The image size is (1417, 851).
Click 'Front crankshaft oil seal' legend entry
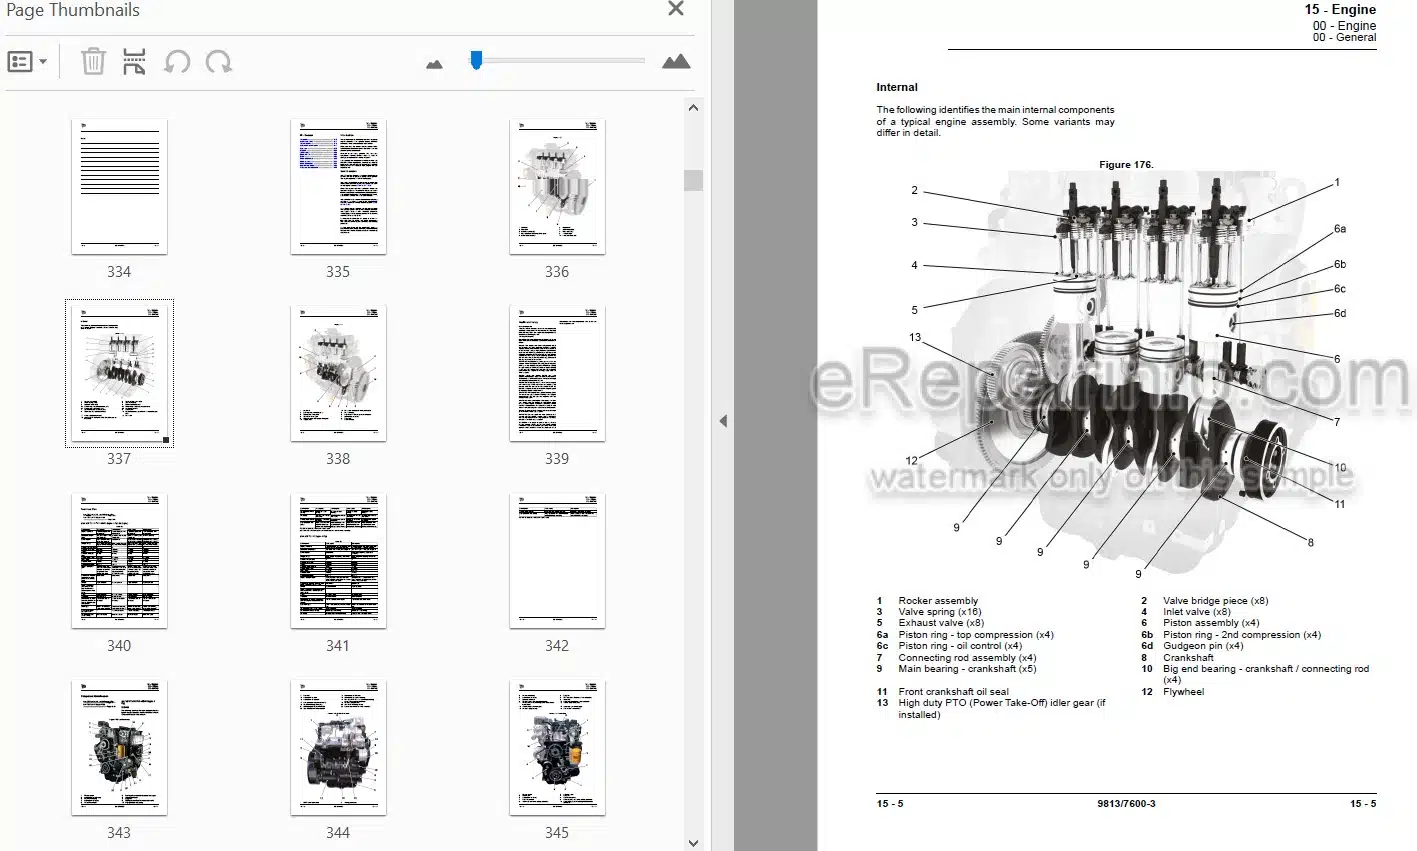point(953,692)
